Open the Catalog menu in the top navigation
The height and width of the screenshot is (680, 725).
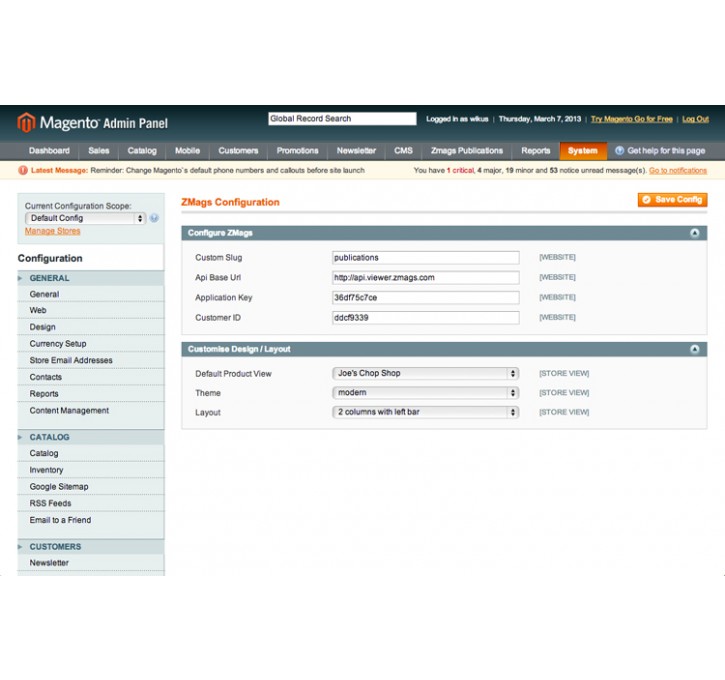click(142, 151)
